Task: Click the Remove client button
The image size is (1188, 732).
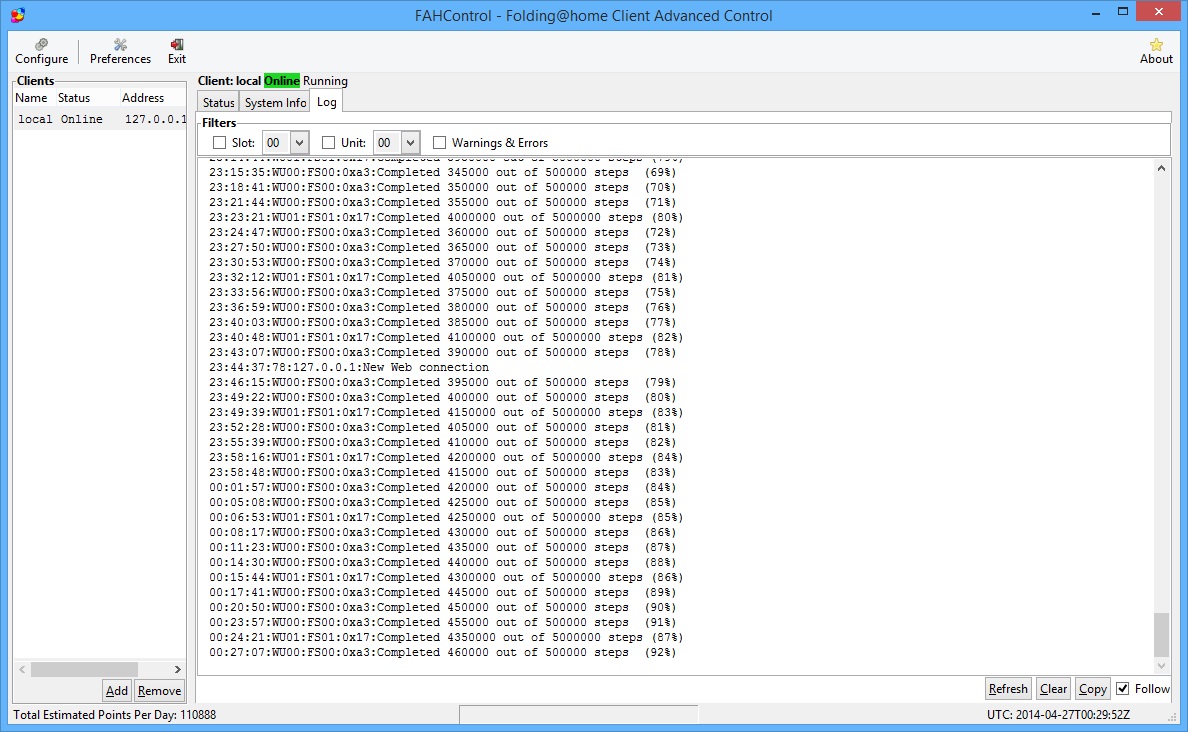Action: (x=159, y=690)
